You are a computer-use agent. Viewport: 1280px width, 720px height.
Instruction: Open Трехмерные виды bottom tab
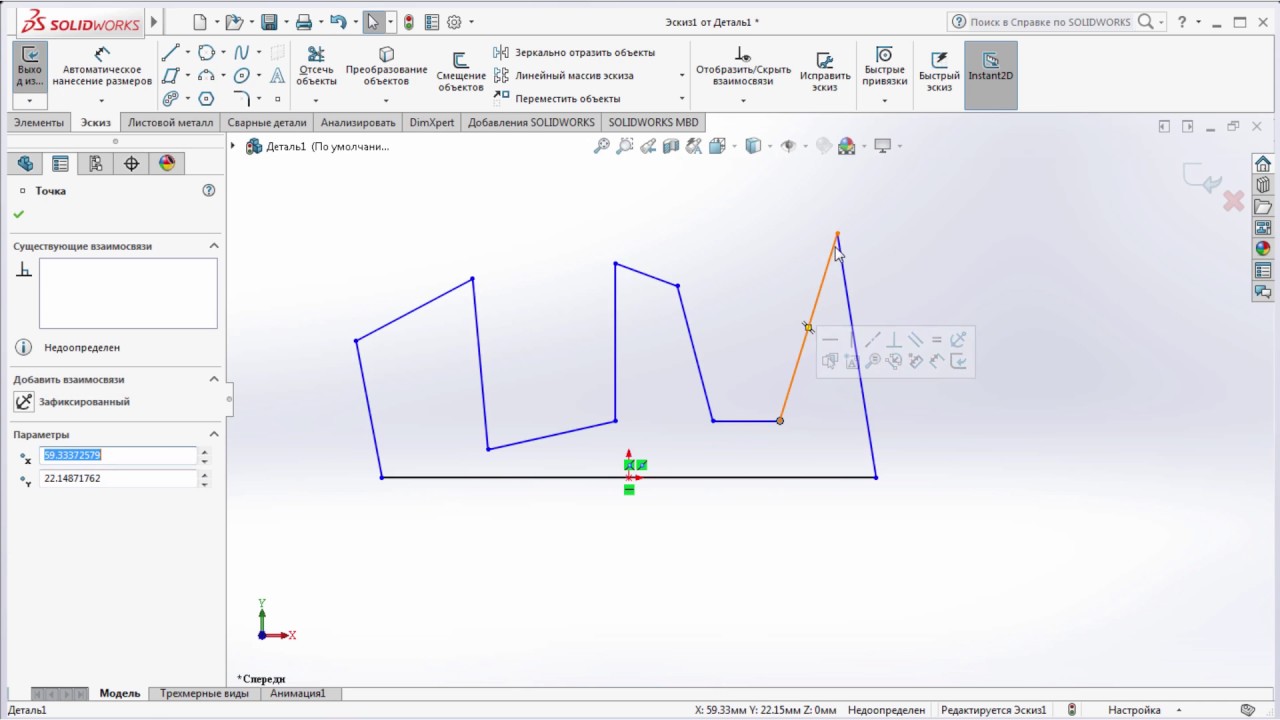pos(204,693)
